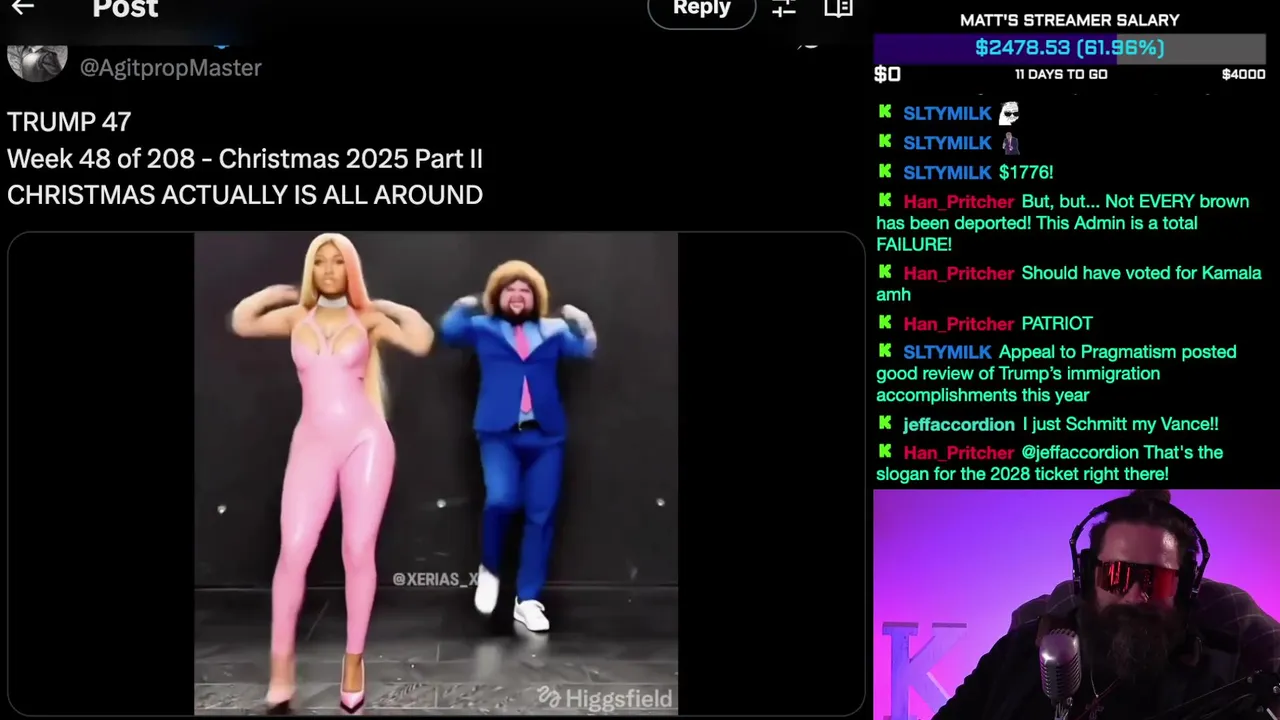Click the Reply button
The width and height of the screenshot is (1280, 720).
coord(701,10)
